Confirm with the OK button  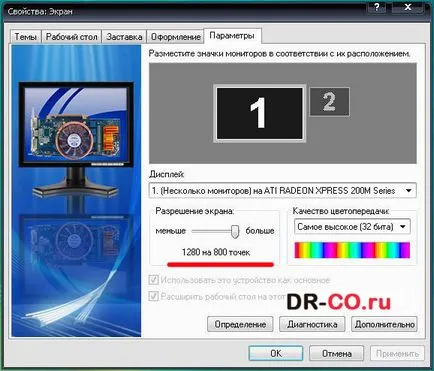coord(276,353)
